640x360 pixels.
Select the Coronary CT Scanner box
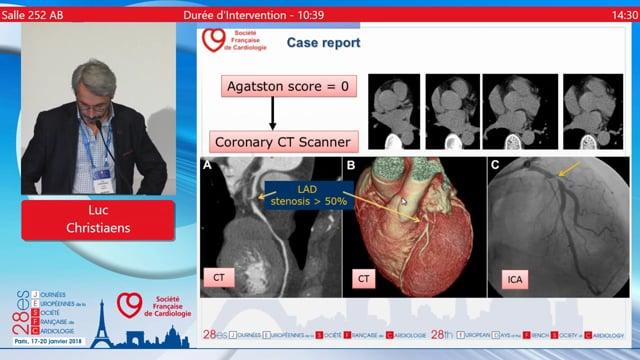[283, 142]
